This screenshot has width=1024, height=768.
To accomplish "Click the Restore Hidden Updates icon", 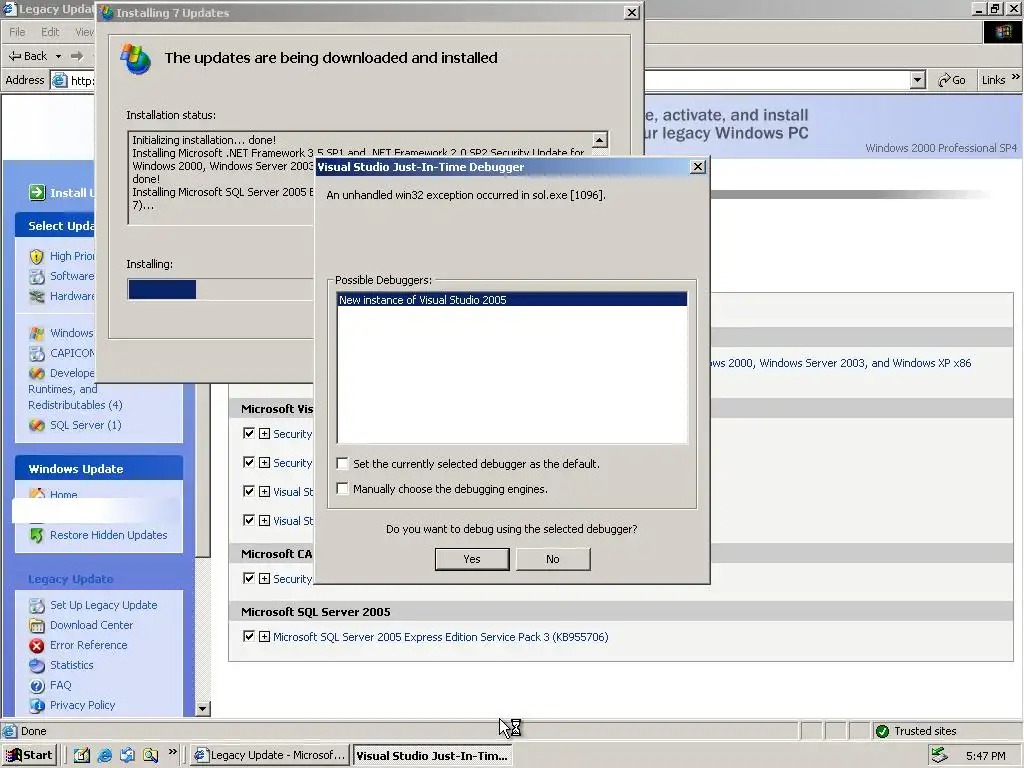I will point(37,536).
